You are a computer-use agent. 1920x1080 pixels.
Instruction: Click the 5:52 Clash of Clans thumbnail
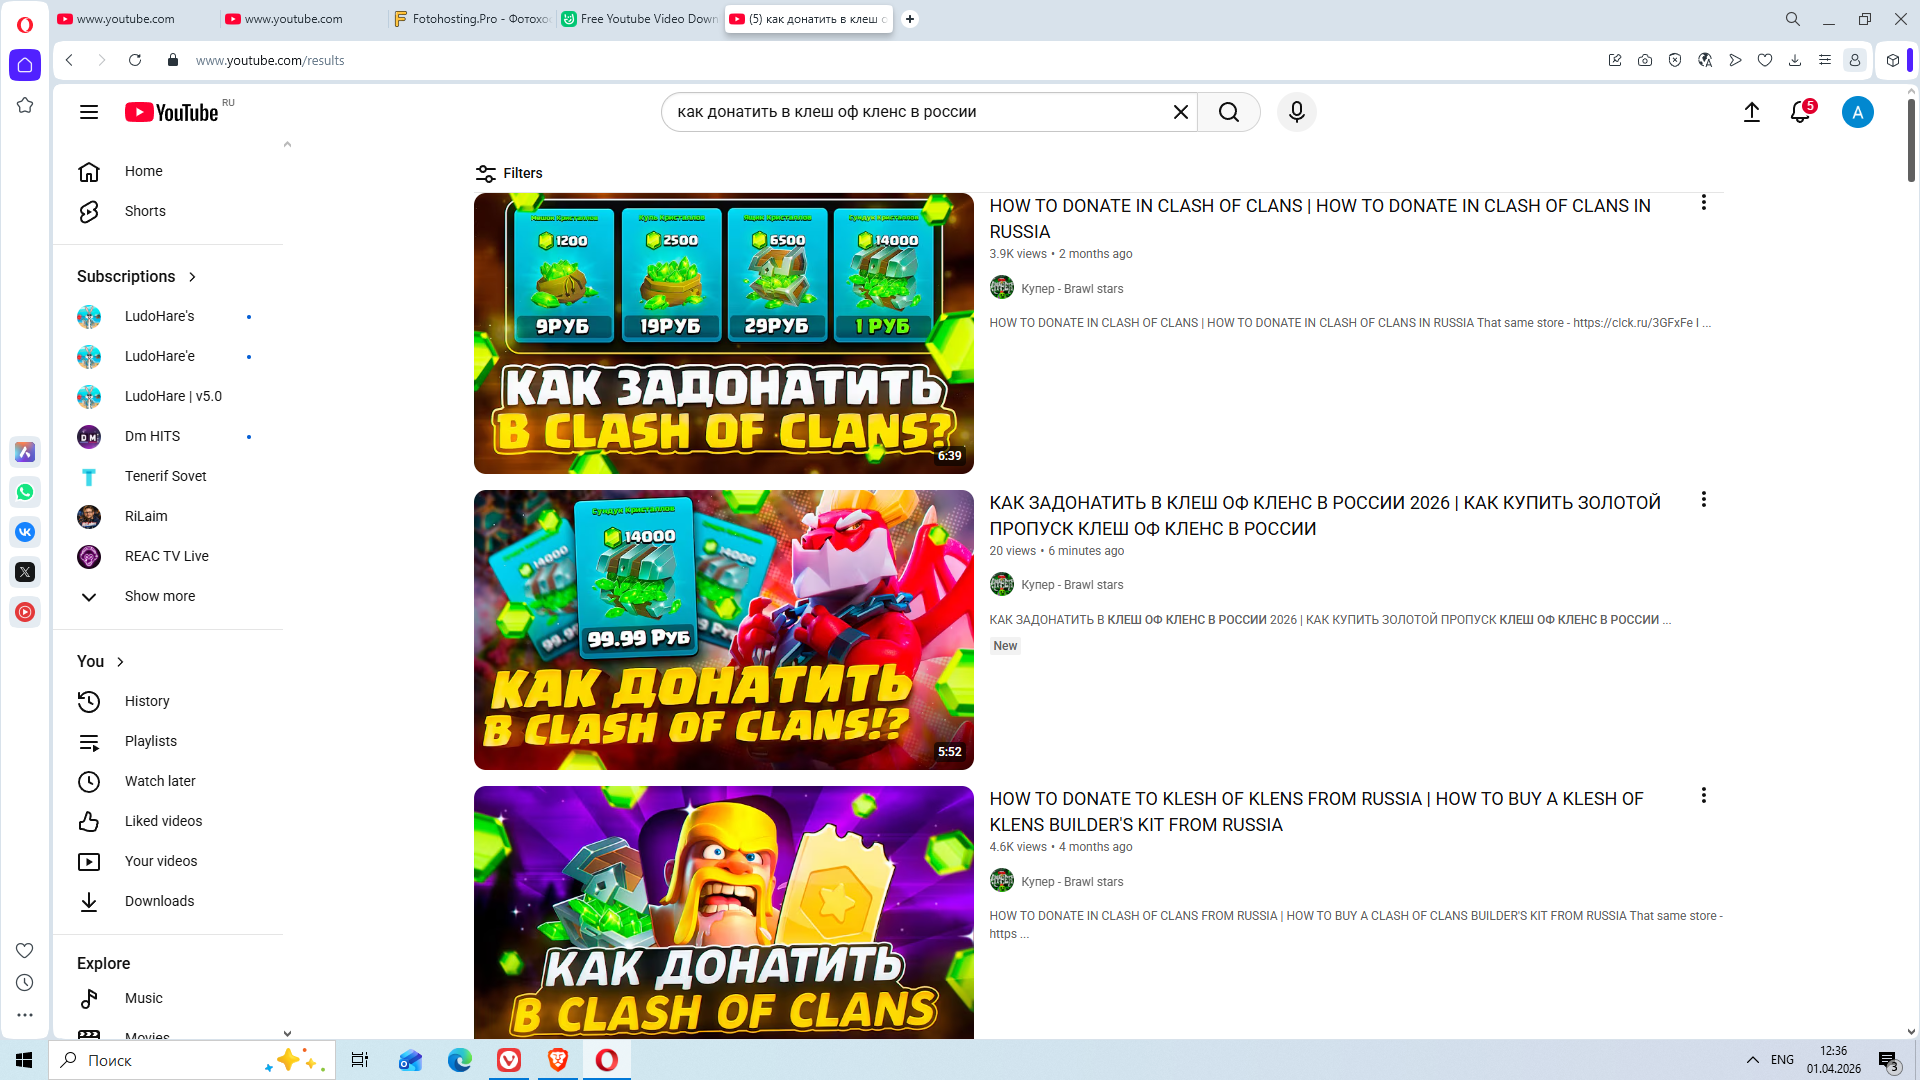723,630
